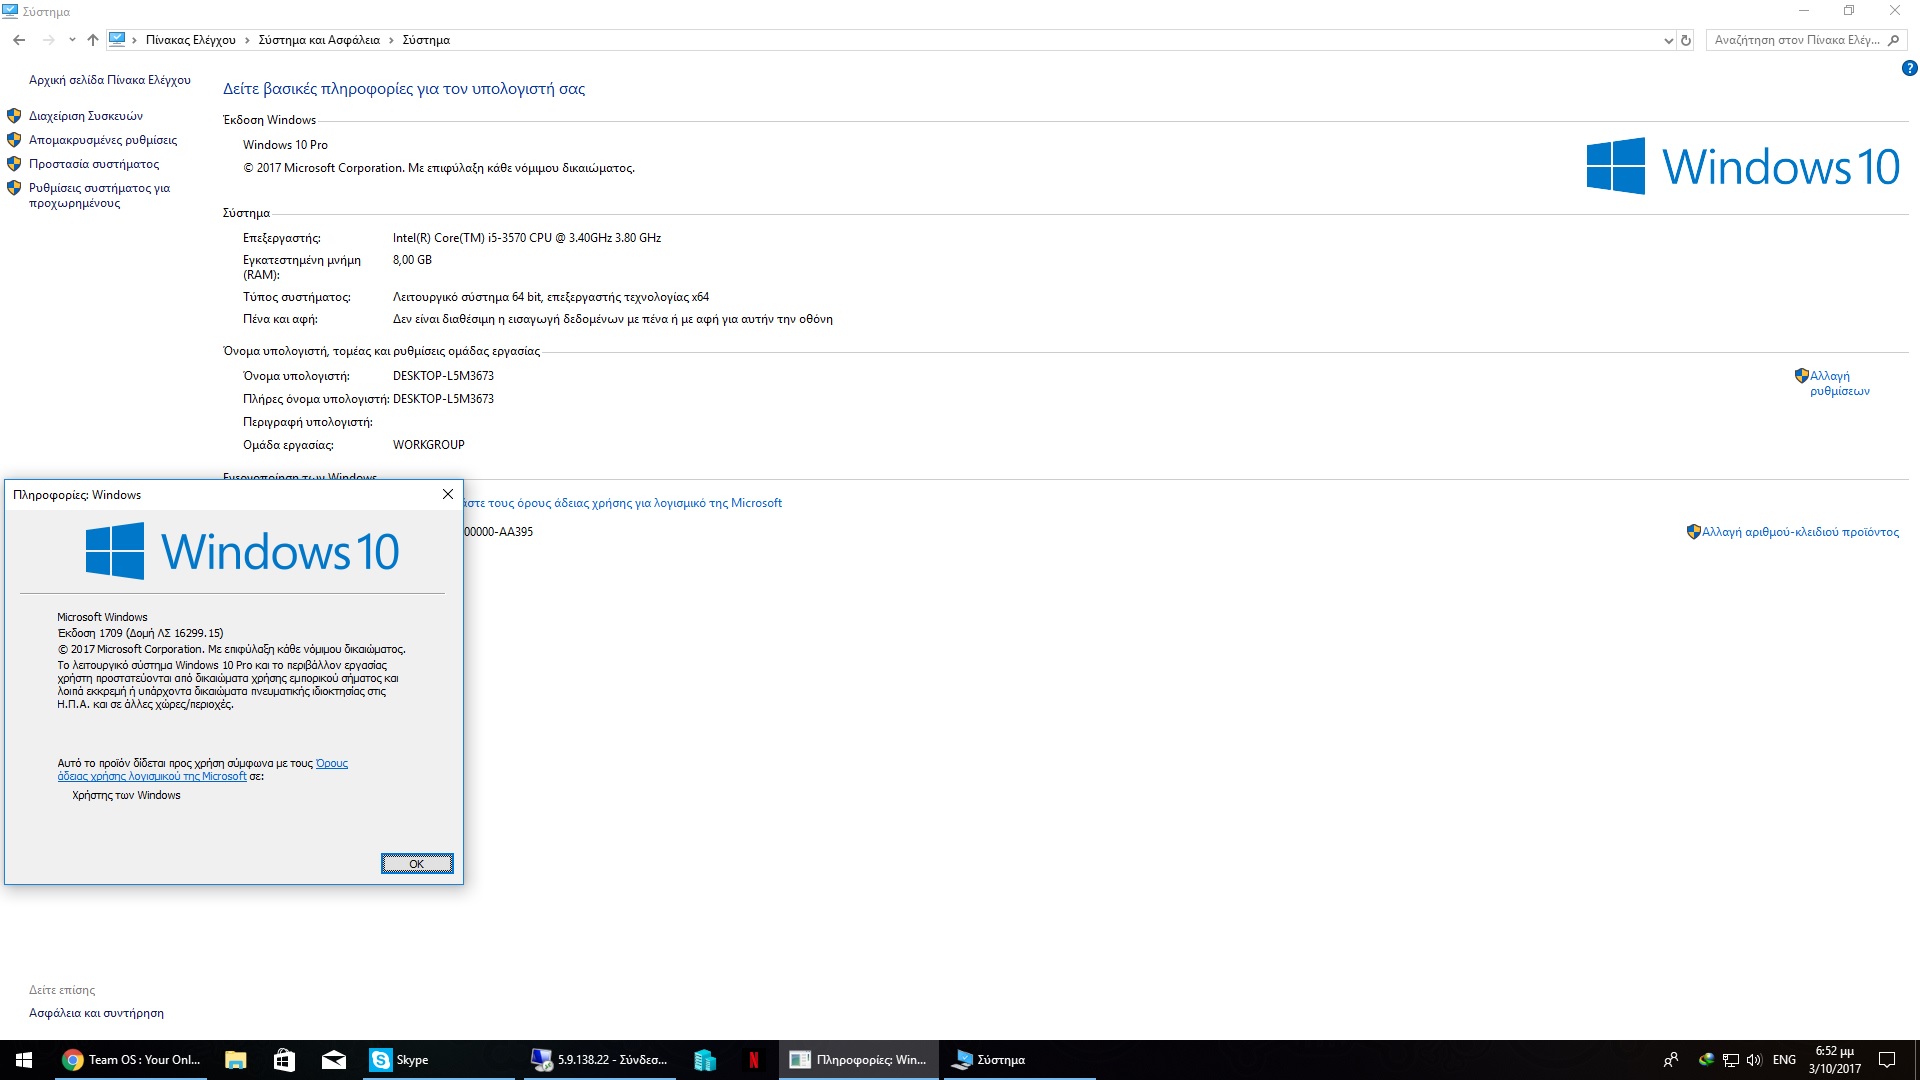1920x1080 pixels.
Task: Open Πίνακας Ελέγχου breadcrumb
Action: tap(191, 40)
